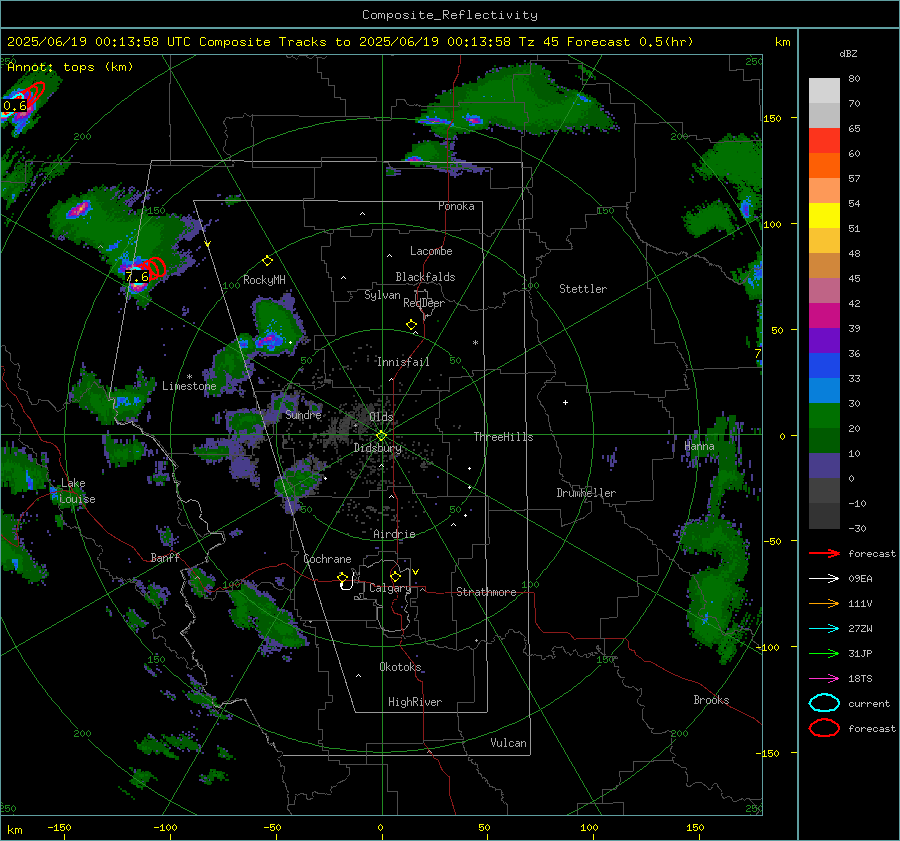Click the Composite_Reflectivity title
Image resolution: width=900 pixels, height=841 pixels.
tap(449, 15)
